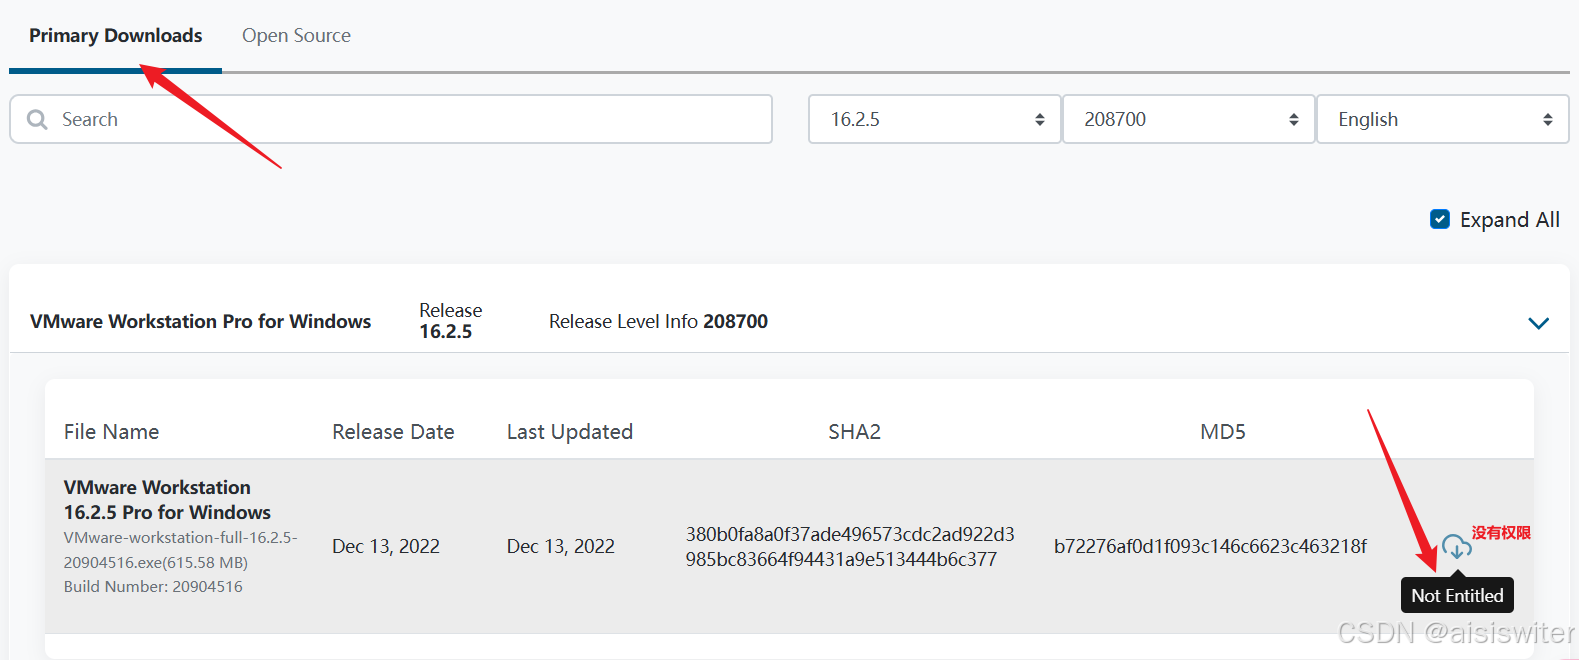The width and height of the screenshot is (1579, 660).
Task: Switch to the Primary Downloads tab
Action: 115,36
